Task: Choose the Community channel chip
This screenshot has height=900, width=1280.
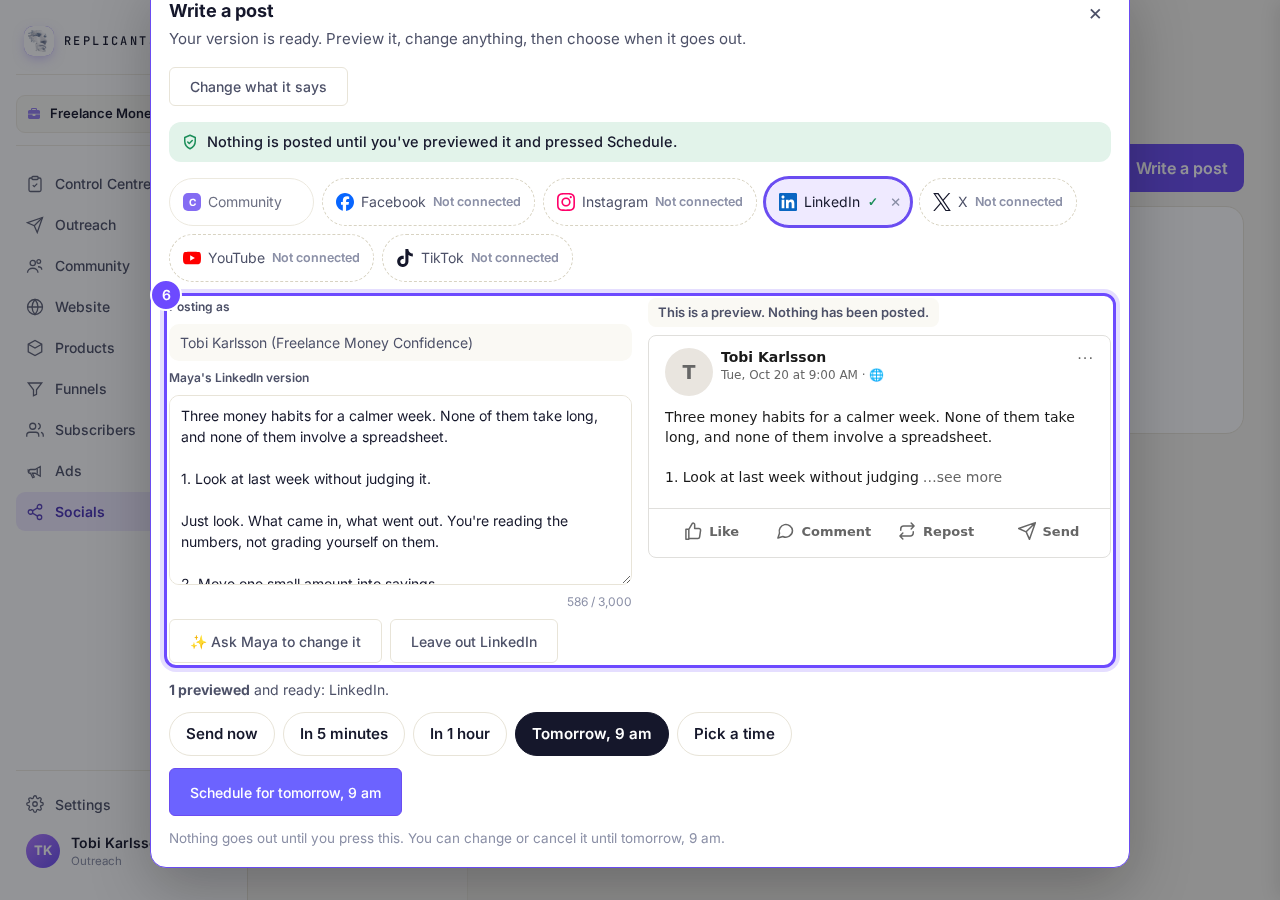Action: [x=241, y=202]
